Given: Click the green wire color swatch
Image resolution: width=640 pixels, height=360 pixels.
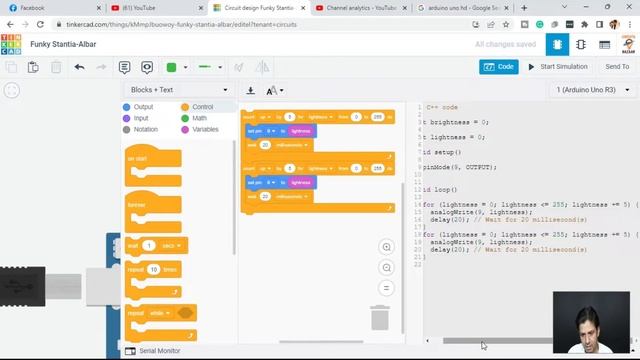Looking at the screenshot, I should coord(171,67).
